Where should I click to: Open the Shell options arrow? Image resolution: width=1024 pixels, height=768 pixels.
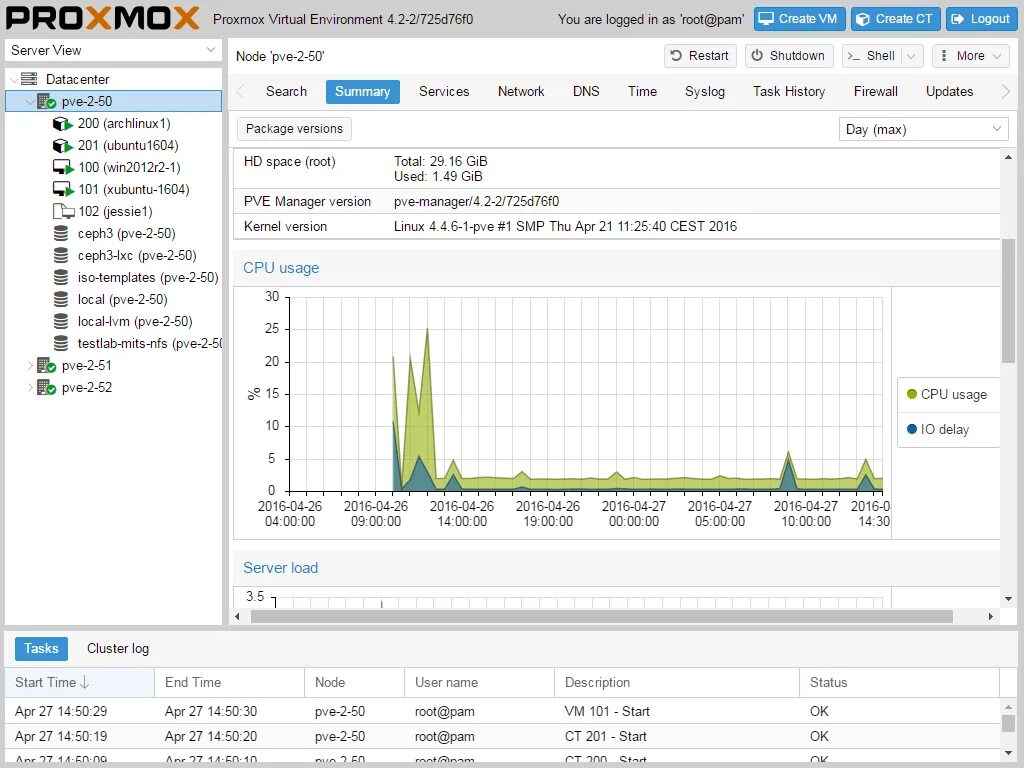(912, 56)
